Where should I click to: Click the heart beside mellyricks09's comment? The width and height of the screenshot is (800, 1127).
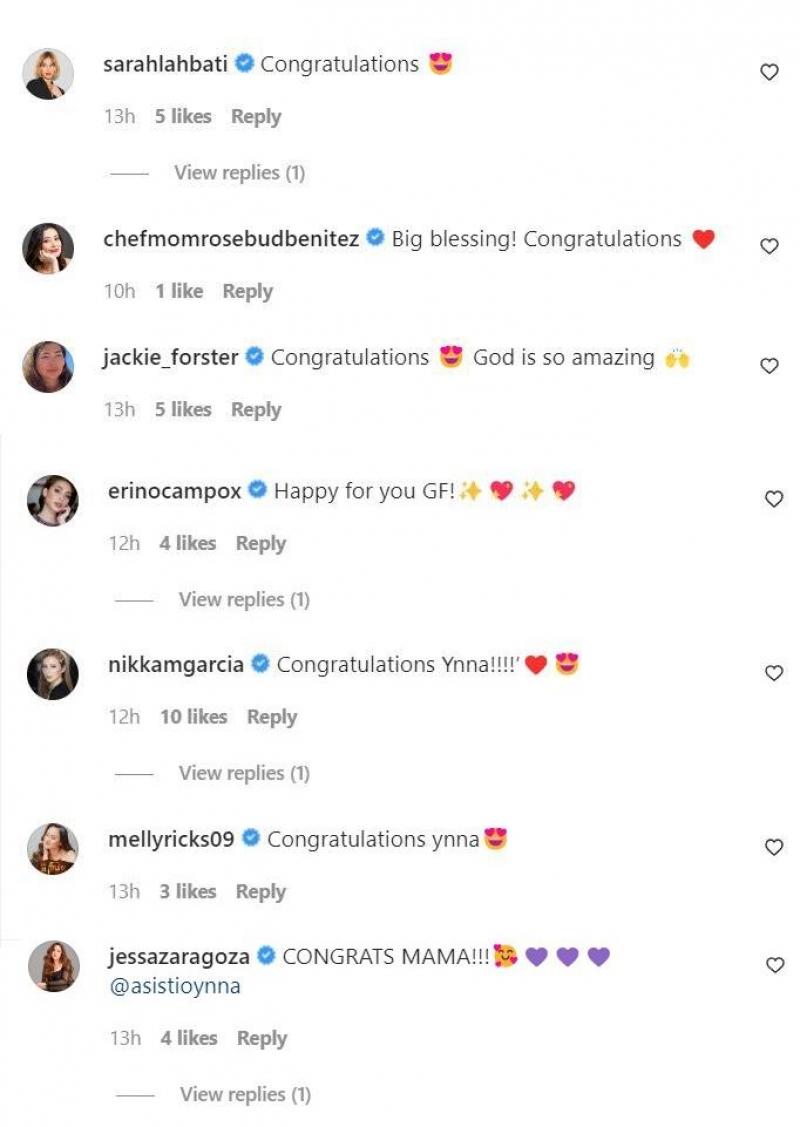pos(773,847)
